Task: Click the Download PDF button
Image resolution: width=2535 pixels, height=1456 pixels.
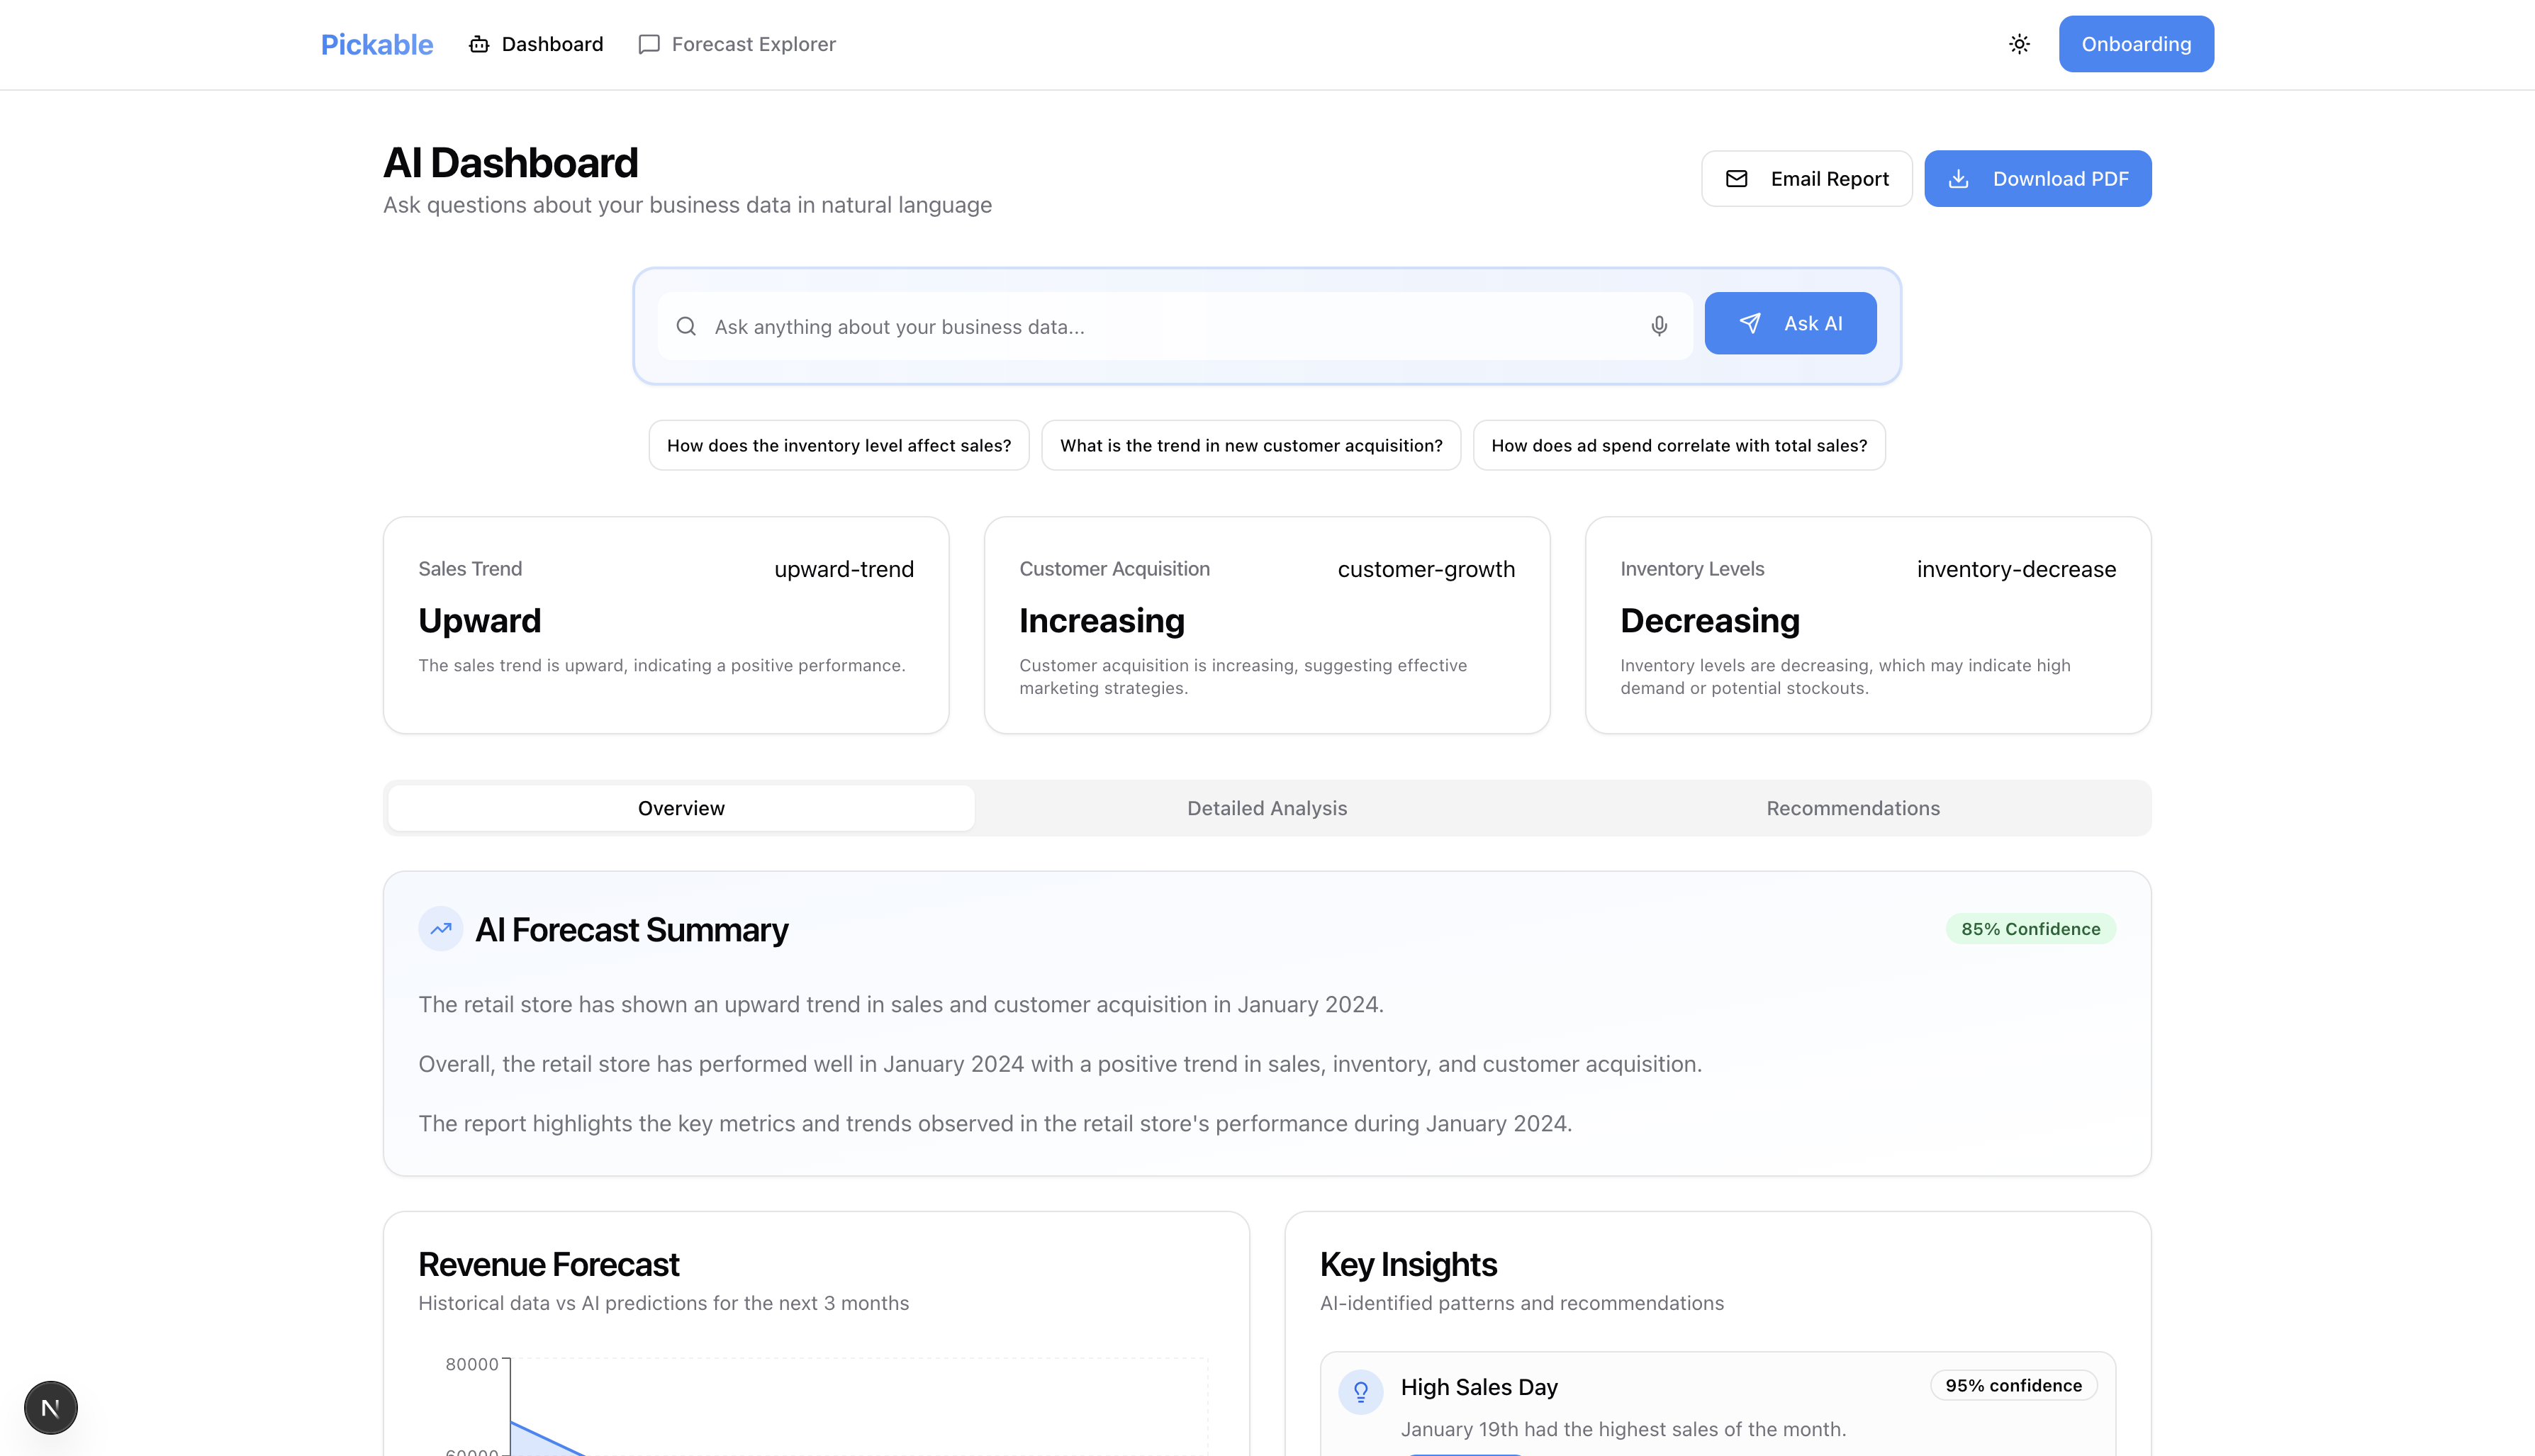Action: (2037, 179)
